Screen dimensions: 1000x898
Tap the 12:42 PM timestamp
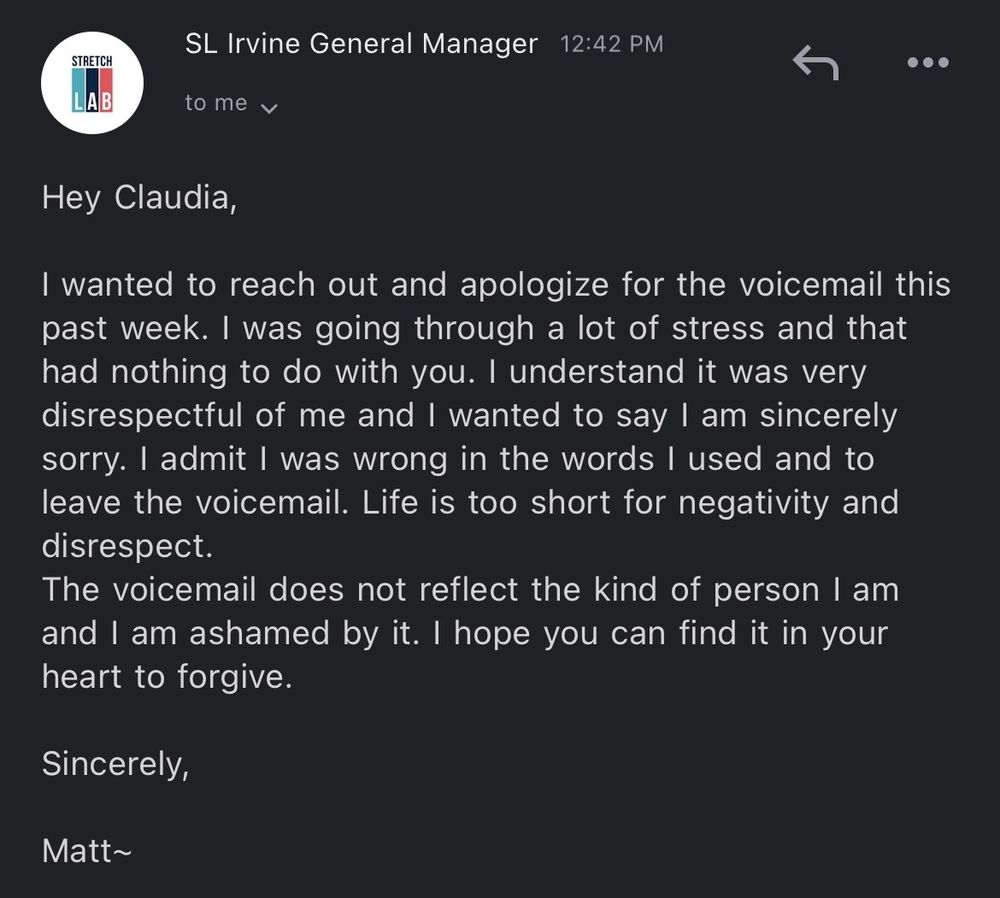coord(612,44)
